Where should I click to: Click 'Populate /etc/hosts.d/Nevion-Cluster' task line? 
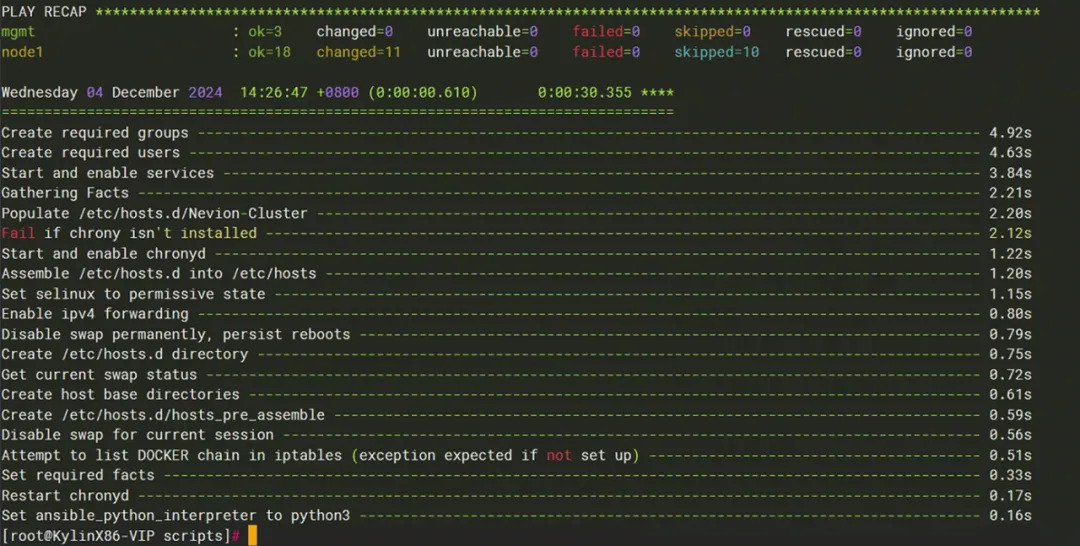[x=516, y=213]
